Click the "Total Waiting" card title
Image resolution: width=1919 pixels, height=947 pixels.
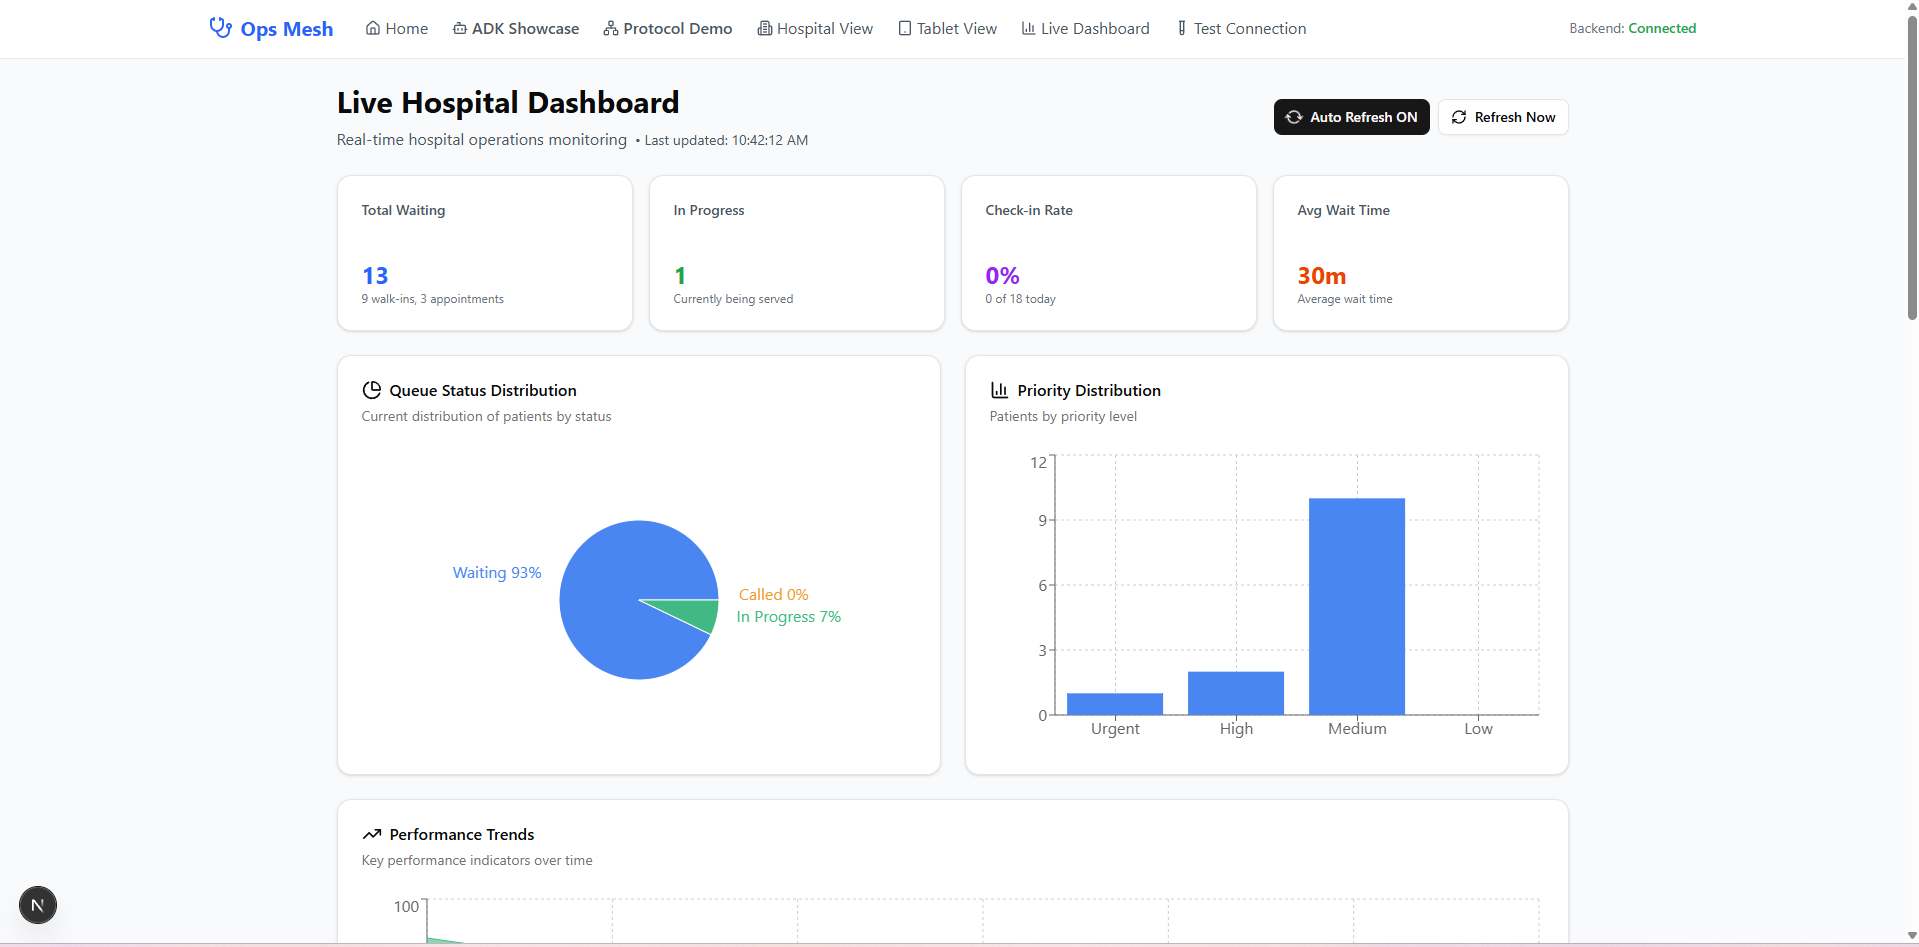click(404, 210)
